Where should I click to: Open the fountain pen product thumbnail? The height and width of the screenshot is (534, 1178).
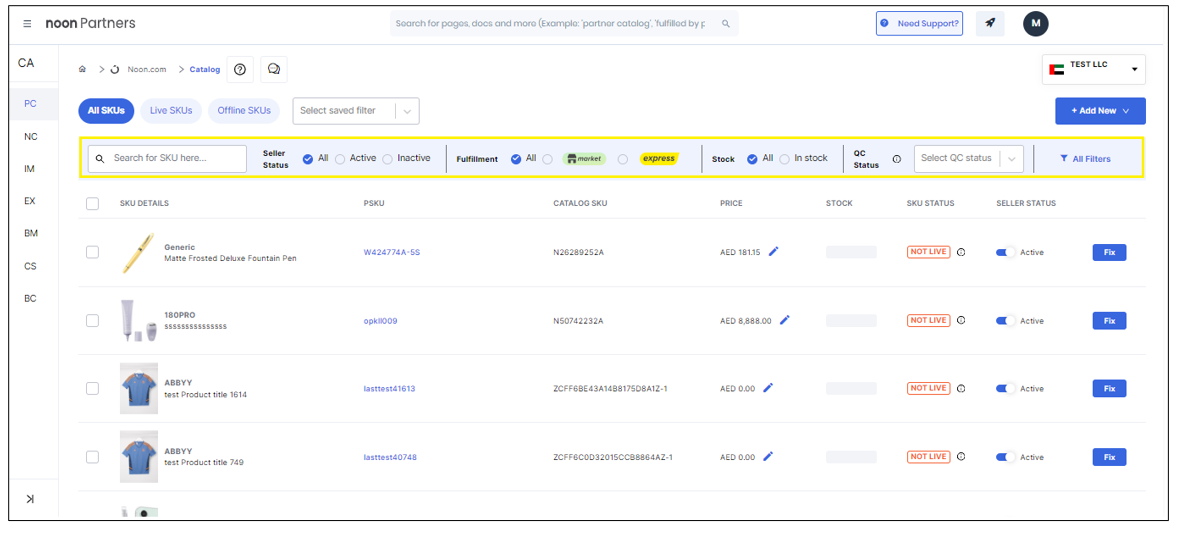click(x=137, y=252)
